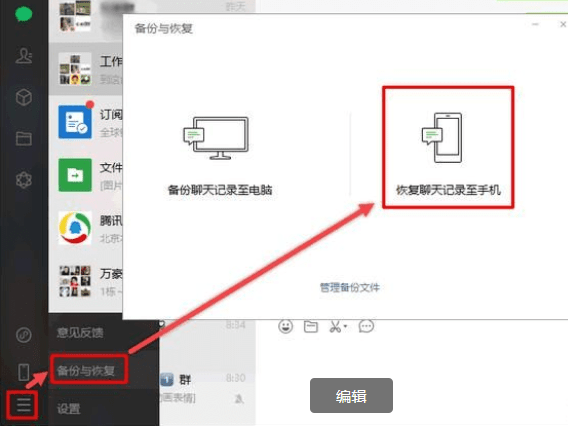Screen dimensions: 568x428
Task: Open the Moments aperture icon in sidebar
Action: click(24, 180)
